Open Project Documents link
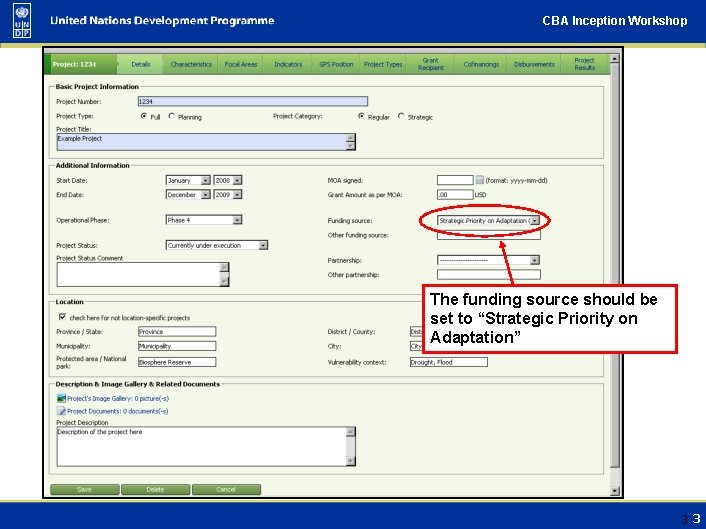Image resolution: width=706 pixels, height=529 pixels. [118, 411]
